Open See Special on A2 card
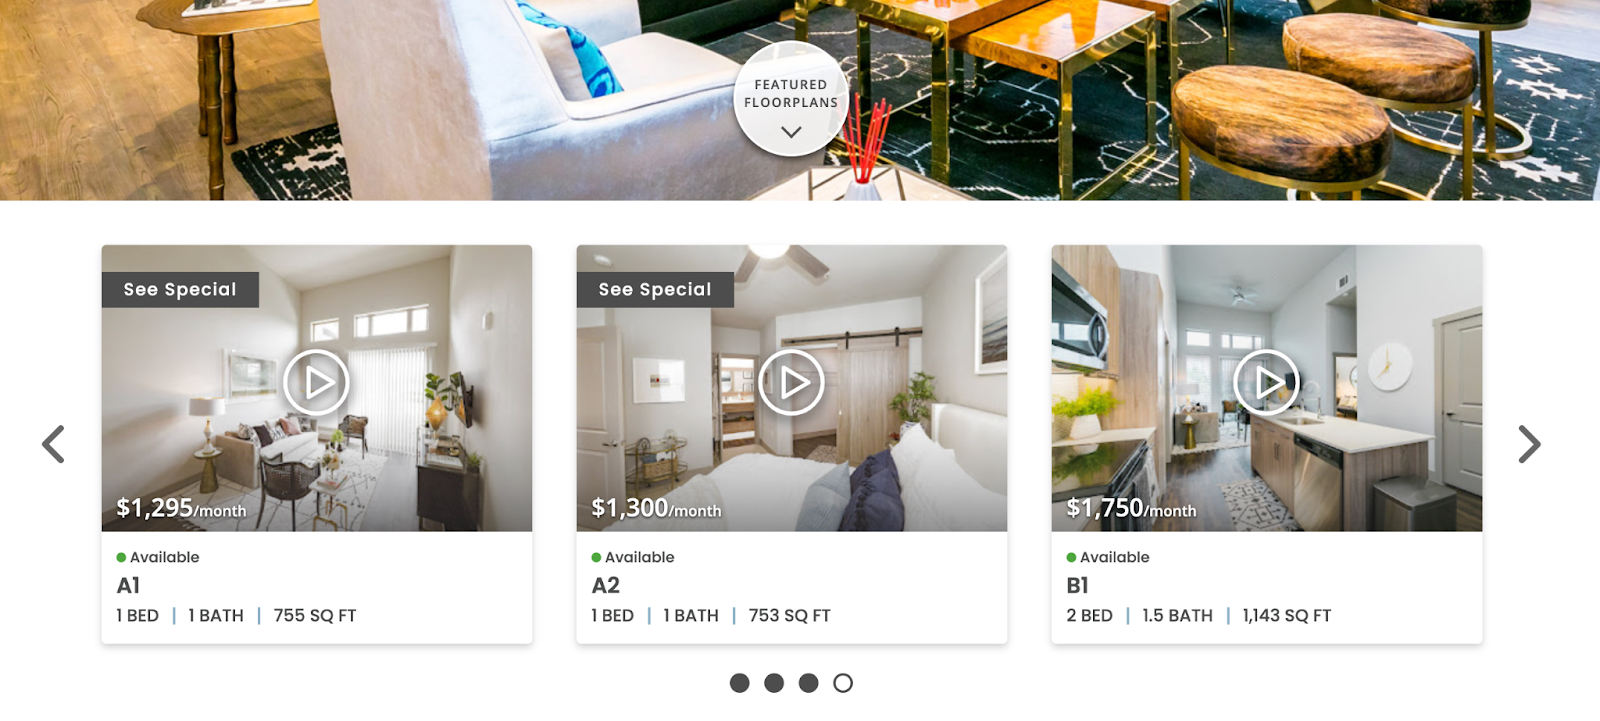This screenshot has height=721, width=1600. pyautogui.click(x=655, y=289)
